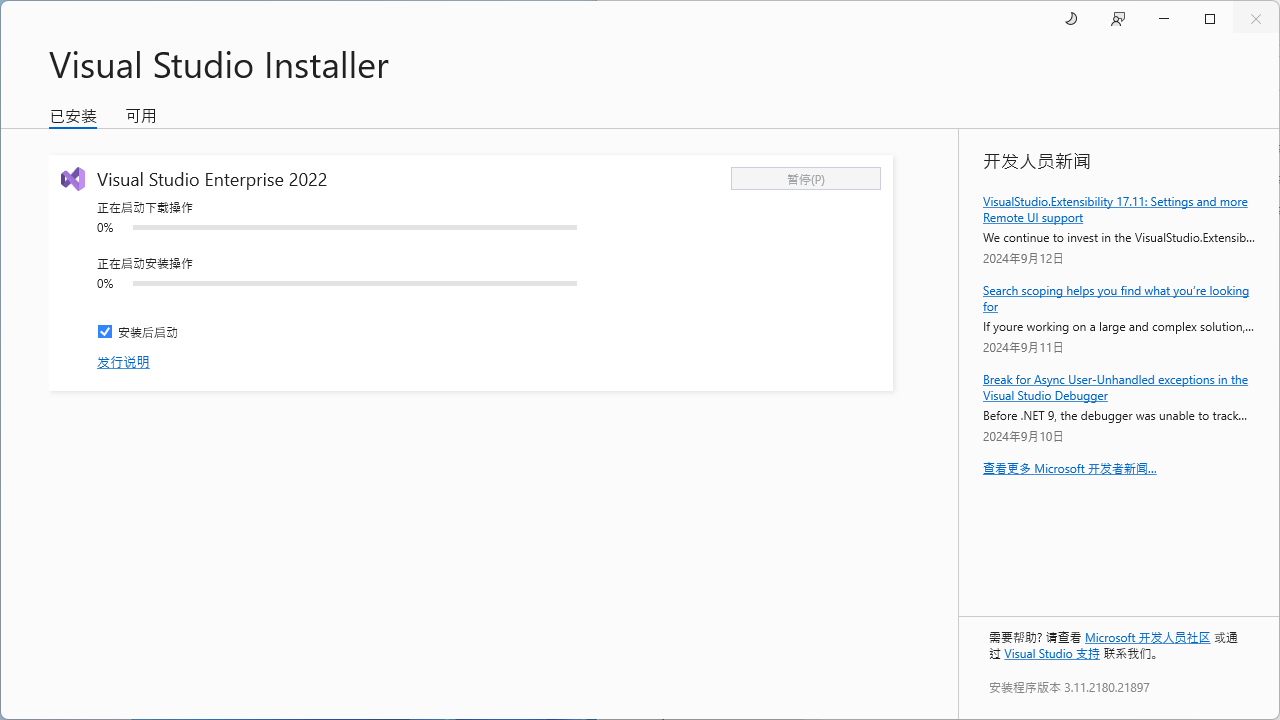This screenshot has width=1280, height=720.
Task: Open Visual Studio 支持 link
Action: [1052, 653]
